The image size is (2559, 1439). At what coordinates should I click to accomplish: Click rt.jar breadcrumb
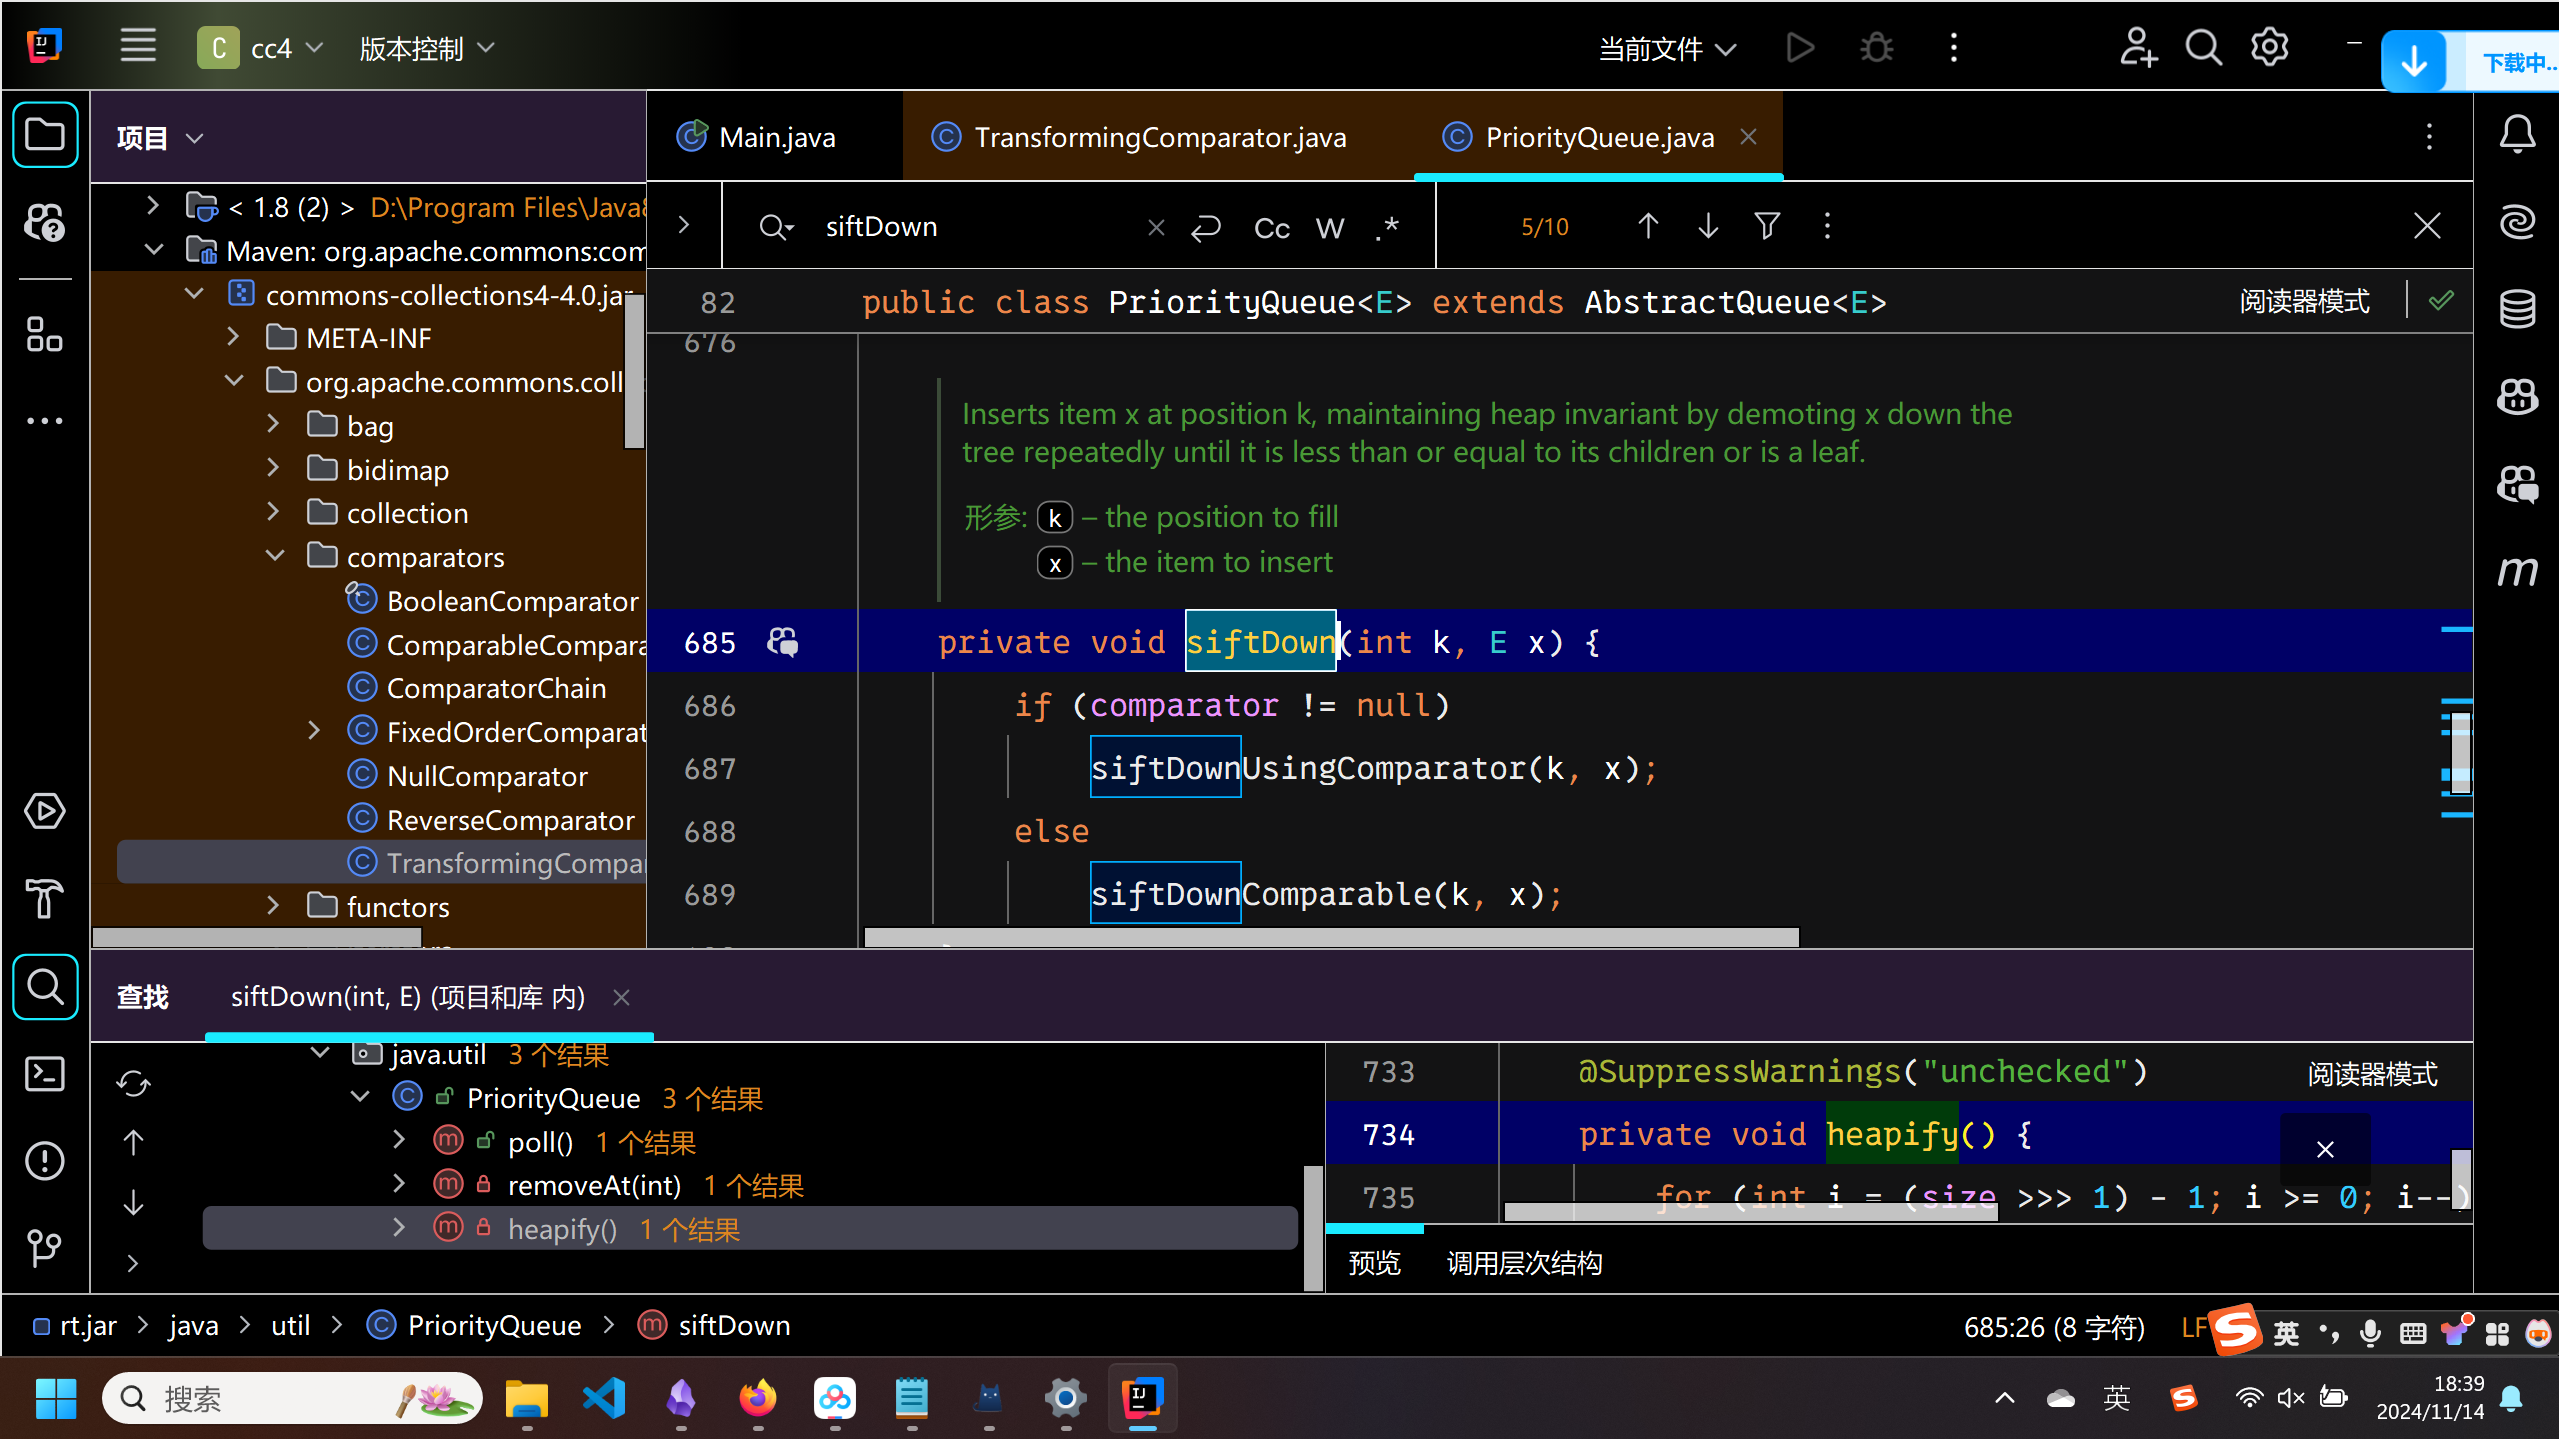[x=75, y=1326]
